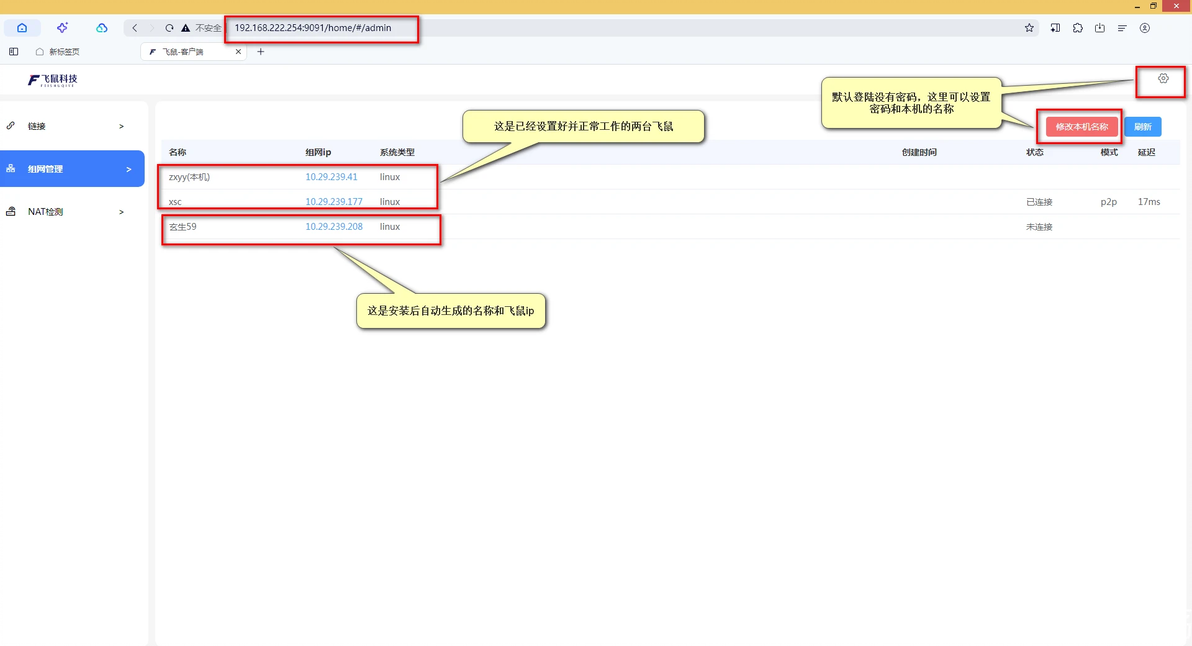Click the p2p mode value

coord(1108,202)
